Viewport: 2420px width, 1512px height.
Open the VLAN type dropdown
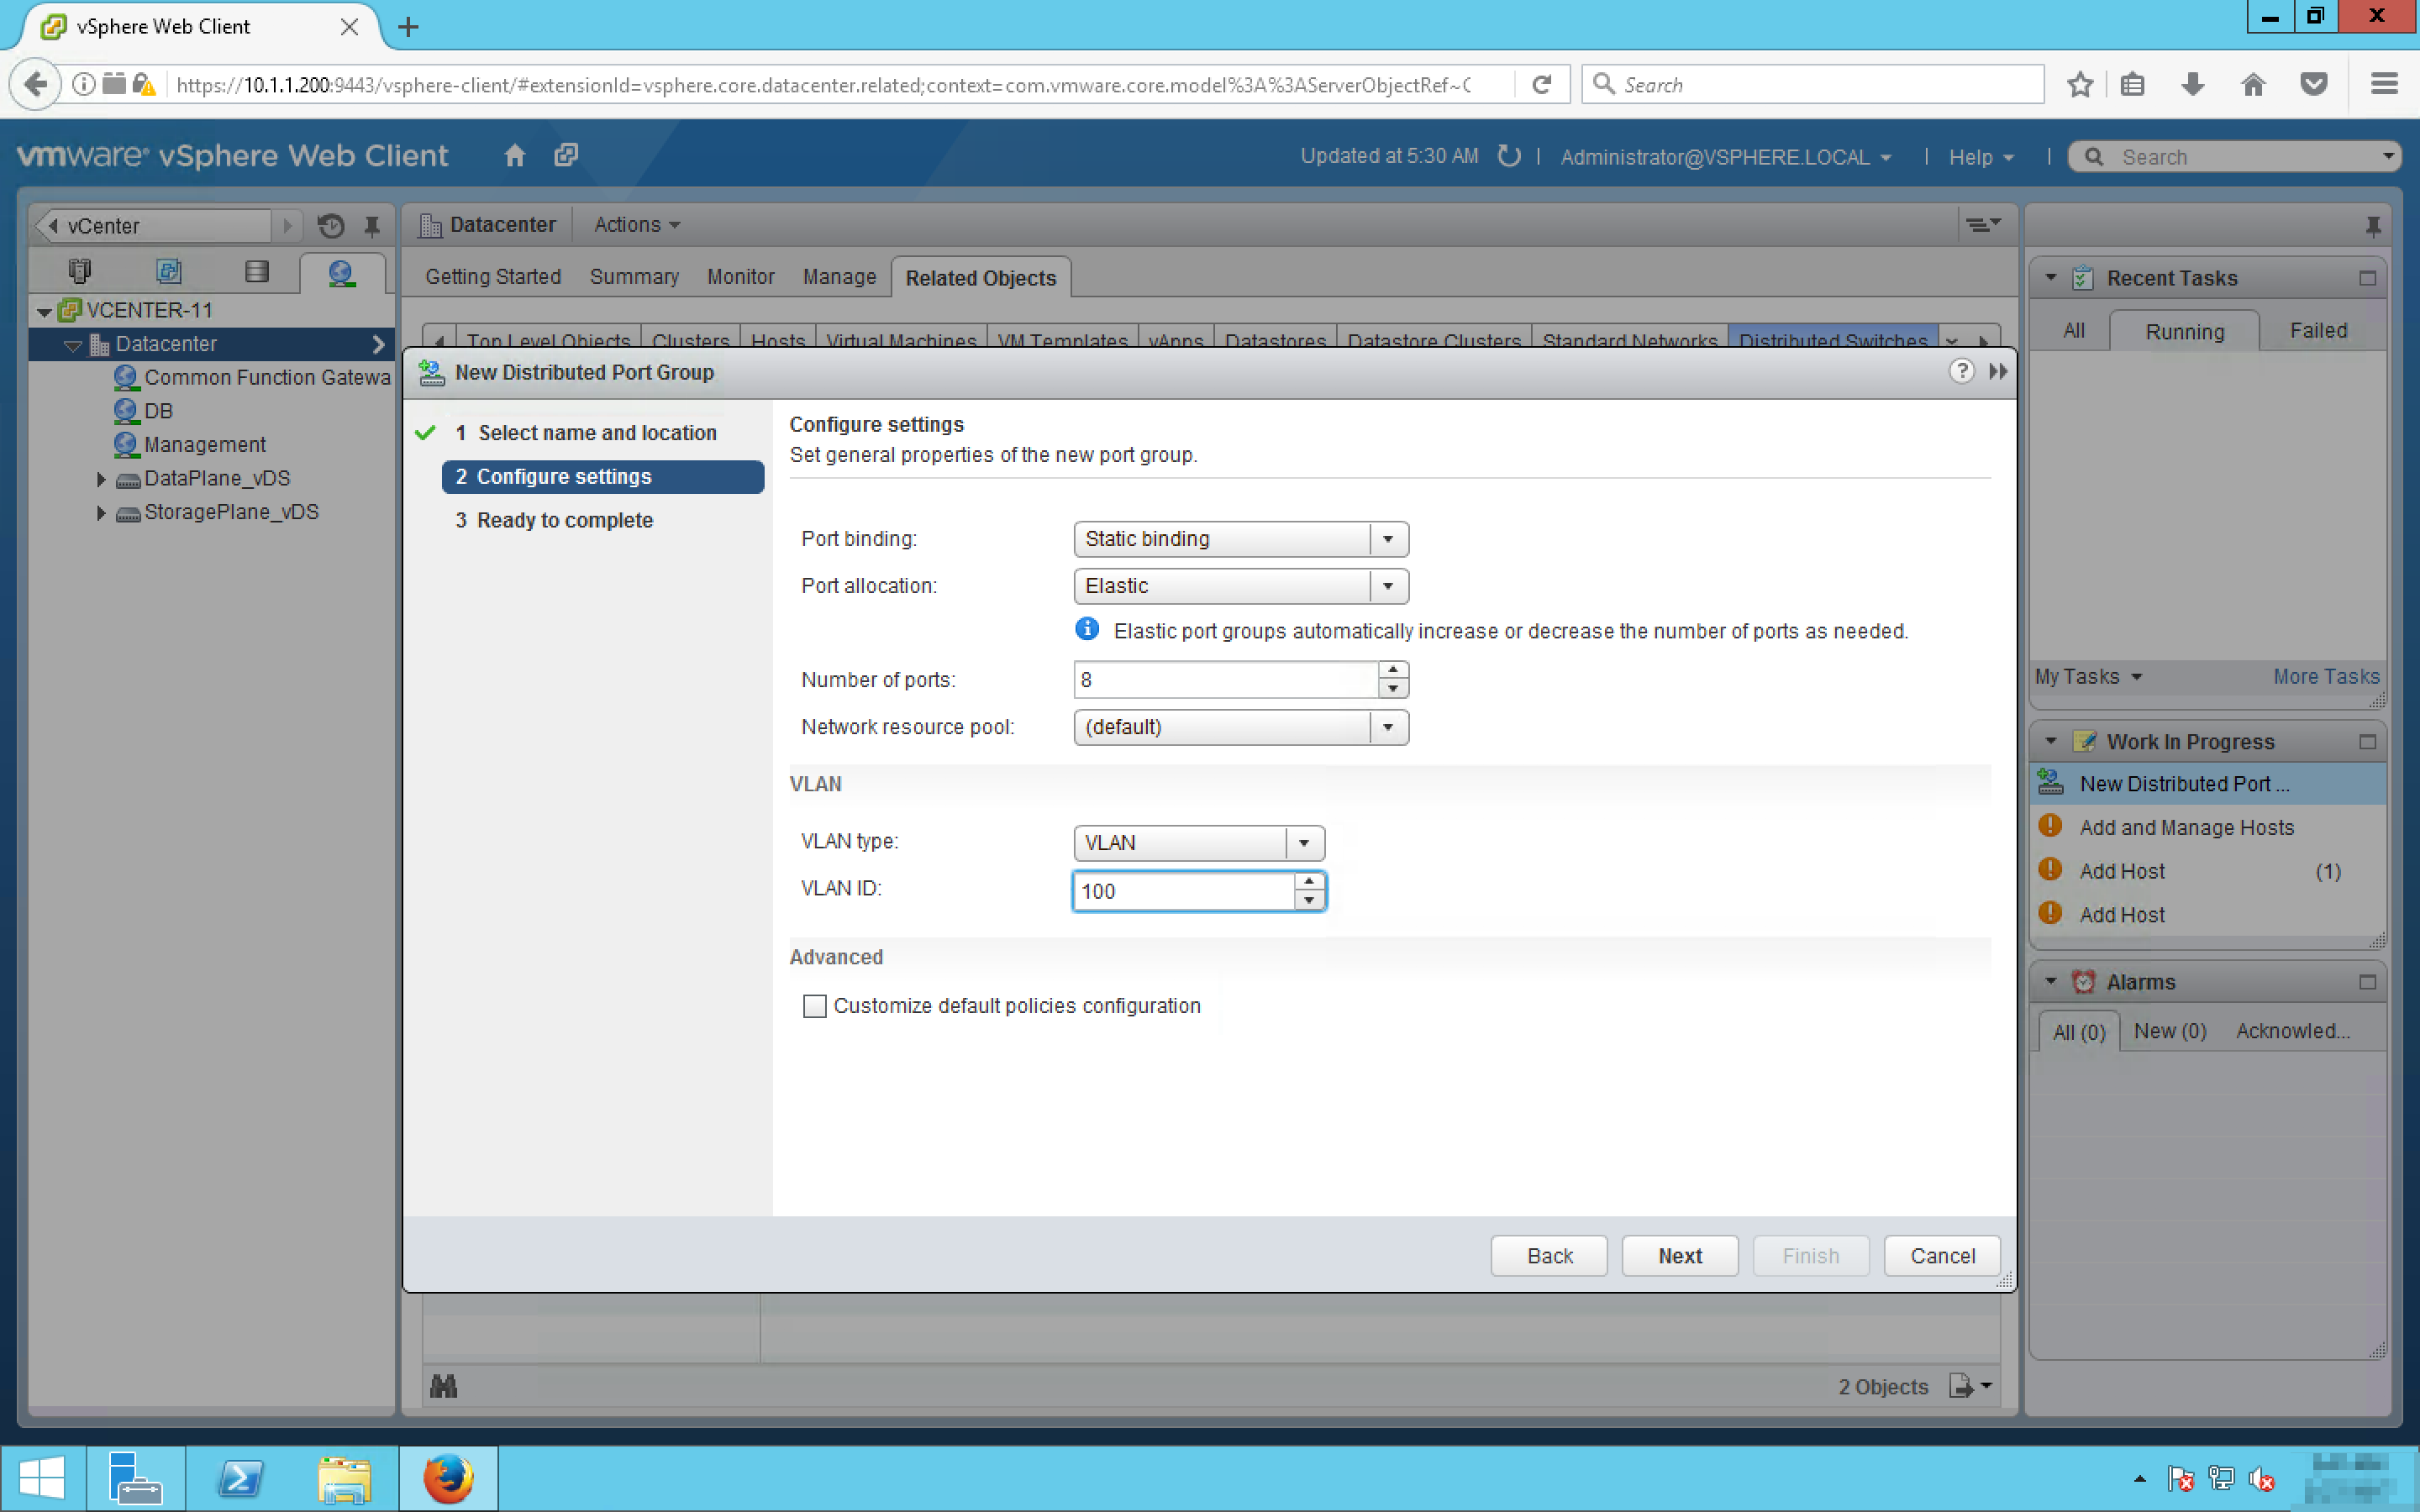pos(1303,843)
